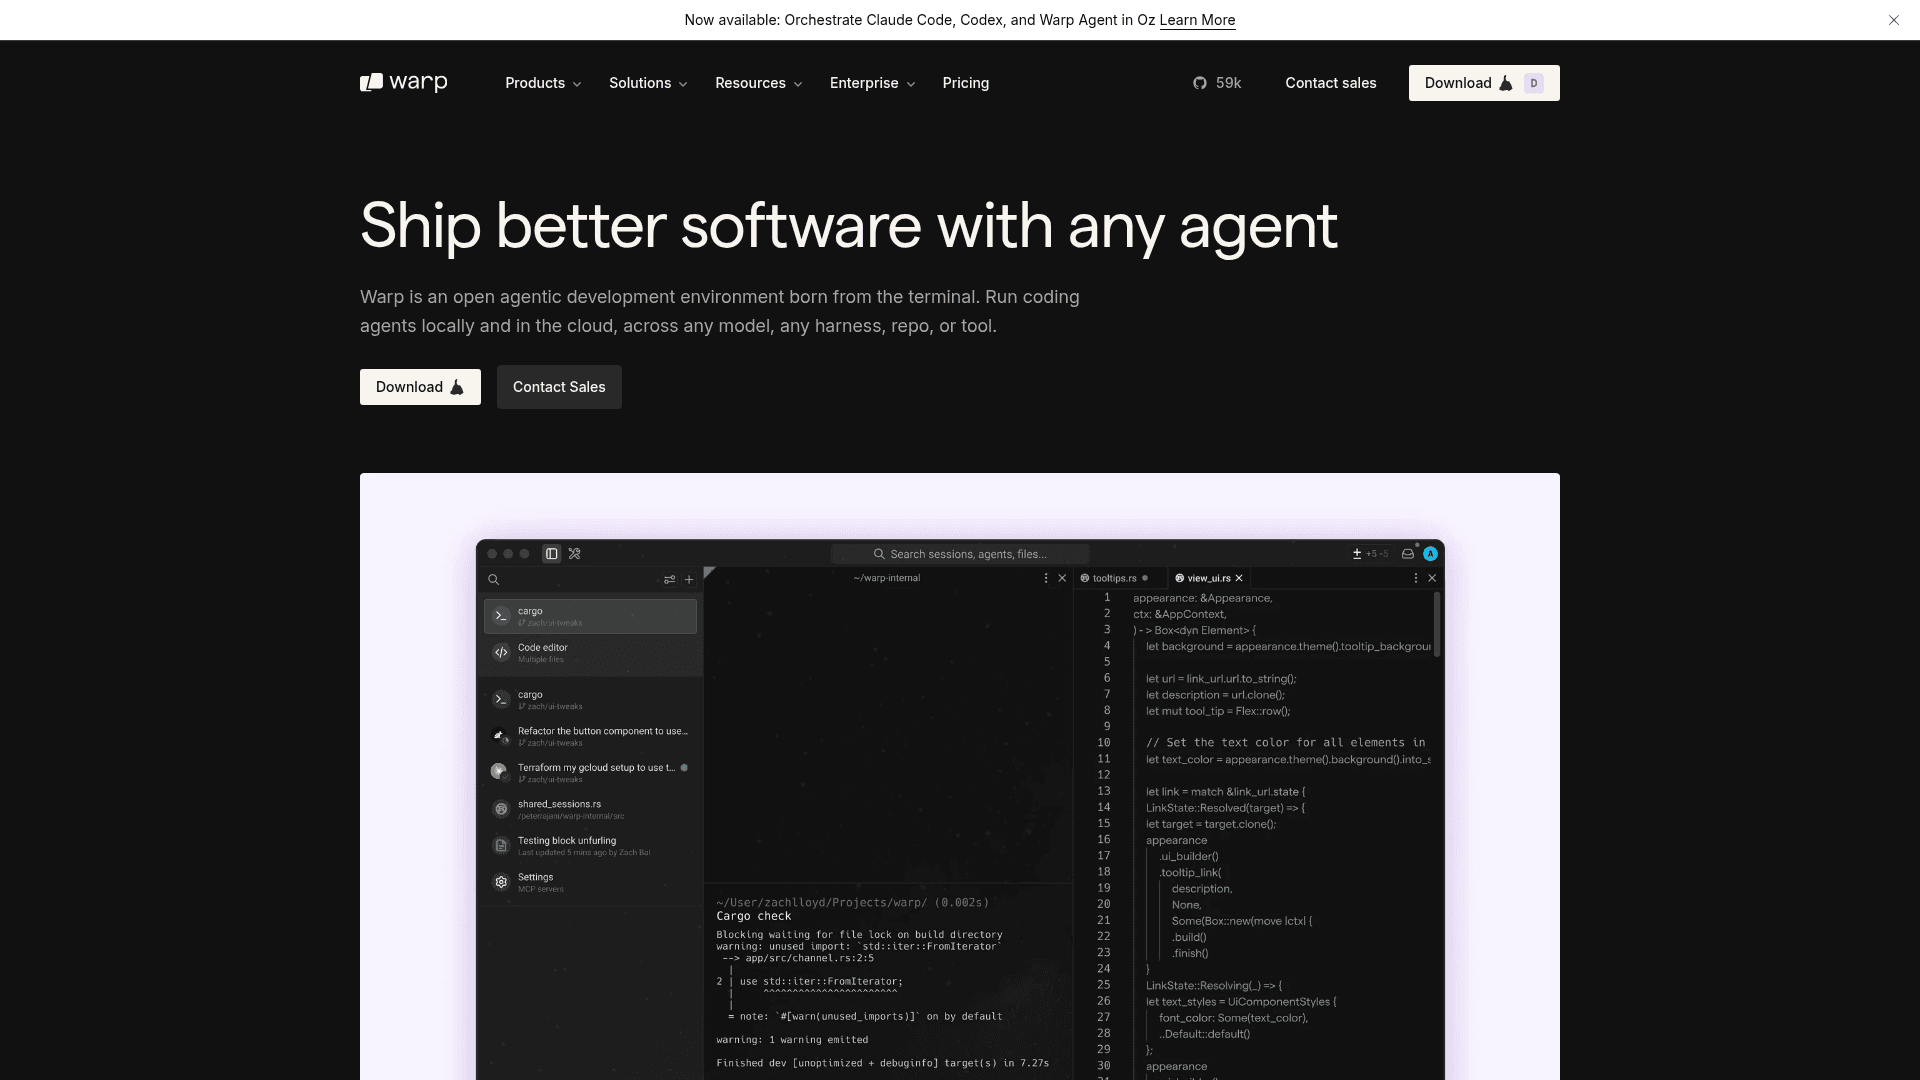Expand the Products menu

[x=543, y=83]
